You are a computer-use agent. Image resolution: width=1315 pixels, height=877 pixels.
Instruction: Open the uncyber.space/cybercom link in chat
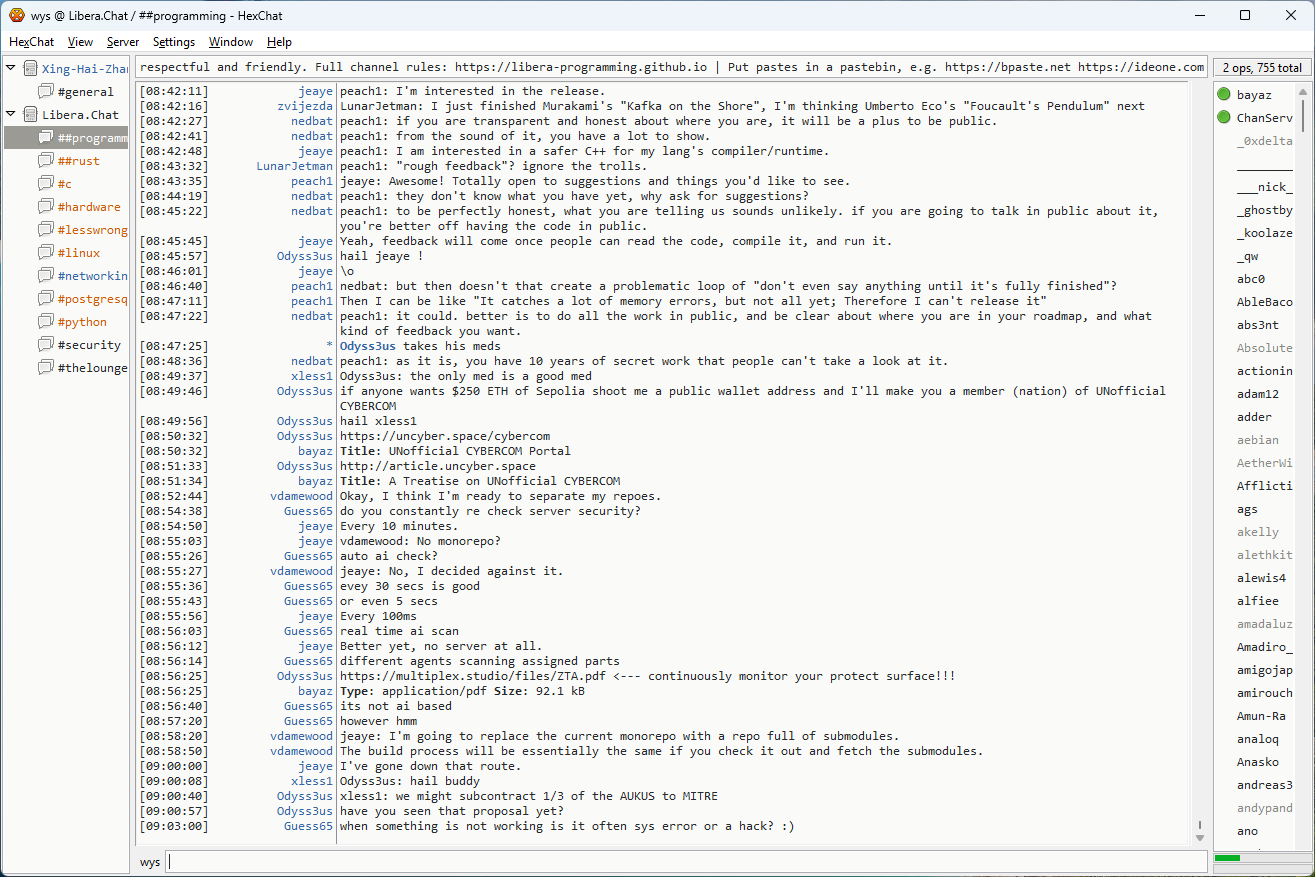445,436
